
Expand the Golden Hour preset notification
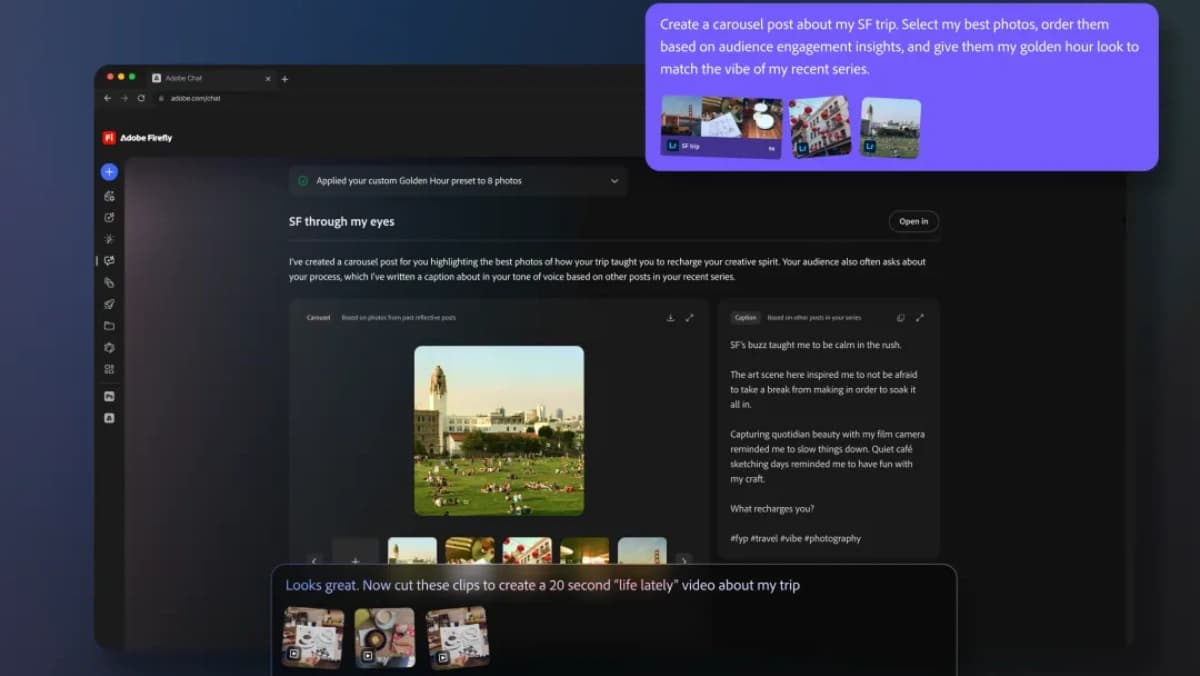coord(616,181)
